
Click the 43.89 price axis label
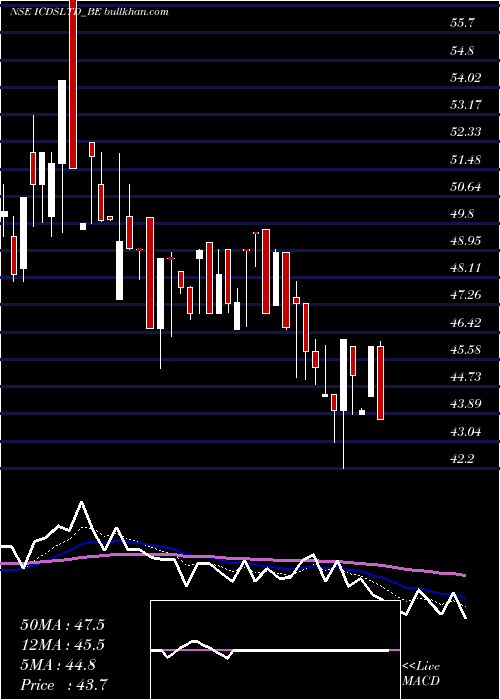(466, 404)
